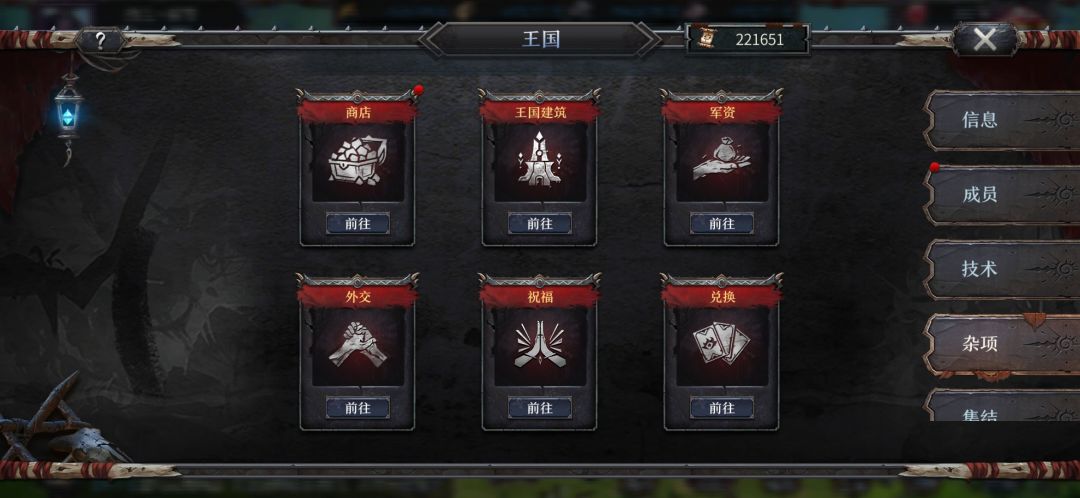Click 前往 under 外交

tap(357, 408)
